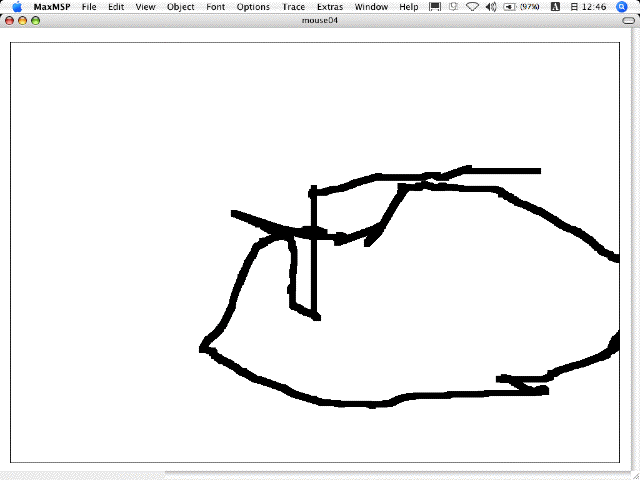This screenshot has width=640, height=480.
Task: Click the display status menu bar icon
Action: [x=435, y=7]
